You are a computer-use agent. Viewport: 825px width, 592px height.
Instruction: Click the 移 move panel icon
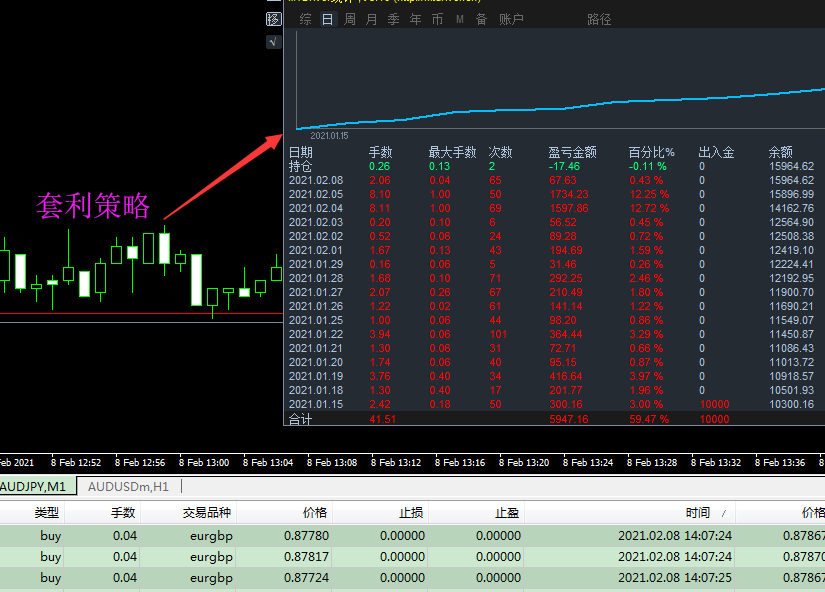coord(274,19)
